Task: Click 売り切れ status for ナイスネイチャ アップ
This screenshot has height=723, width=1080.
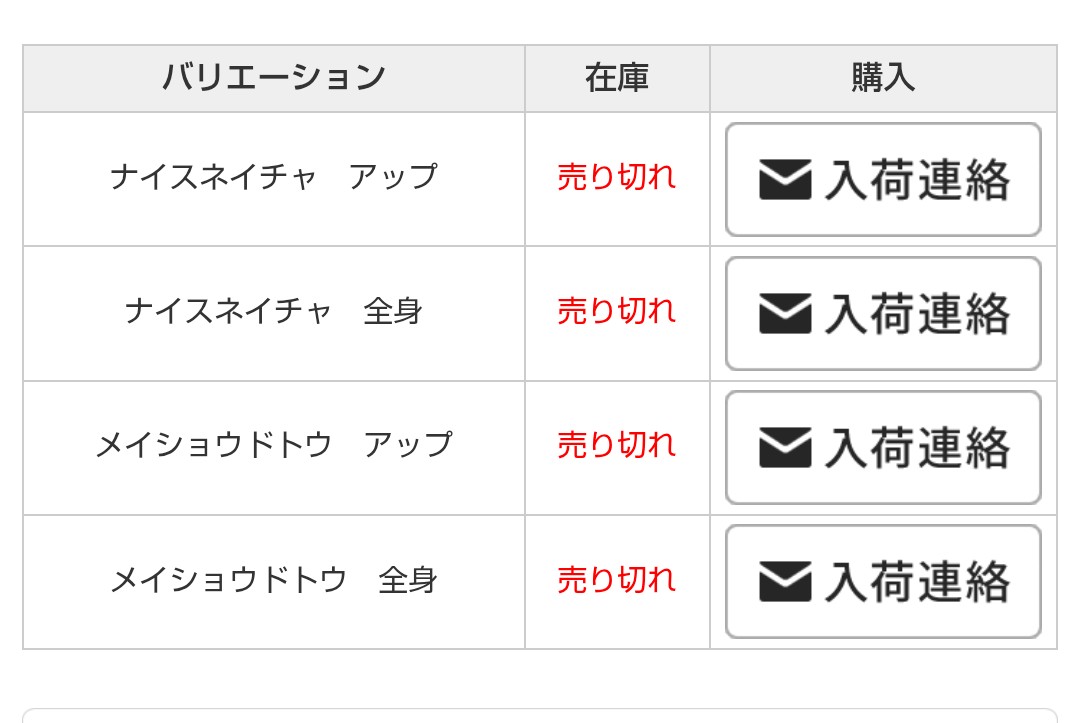Action: [x=616, y=177]
